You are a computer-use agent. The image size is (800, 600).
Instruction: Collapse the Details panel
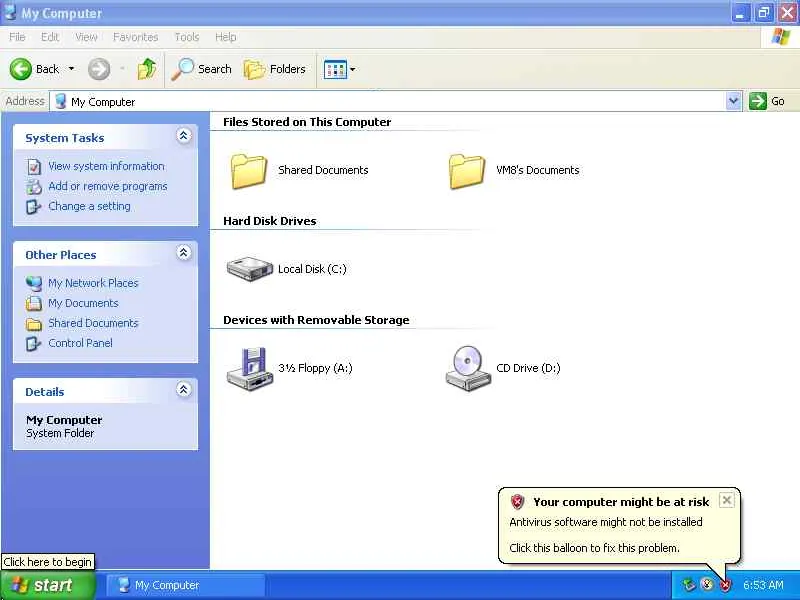point(184,390)
